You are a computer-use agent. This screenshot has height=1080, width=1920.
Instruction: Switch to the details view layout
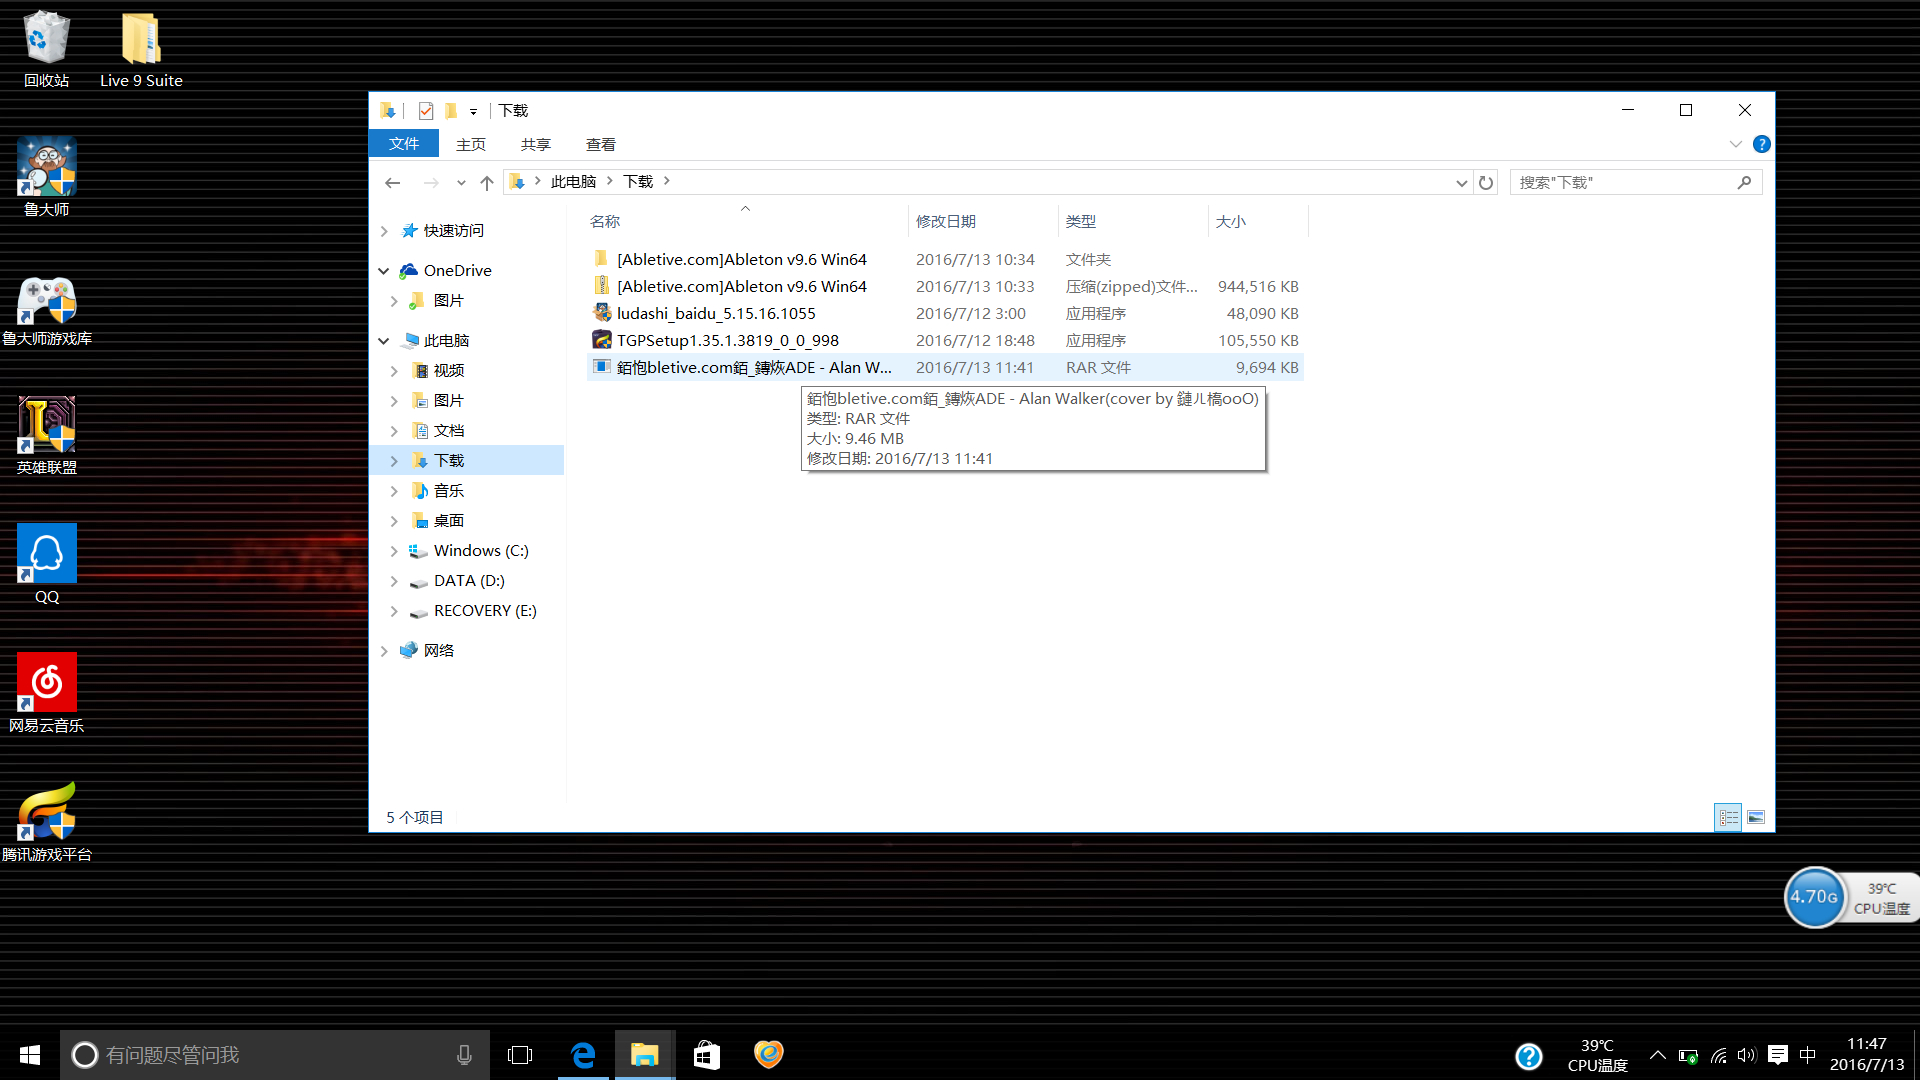(1728, 817)
